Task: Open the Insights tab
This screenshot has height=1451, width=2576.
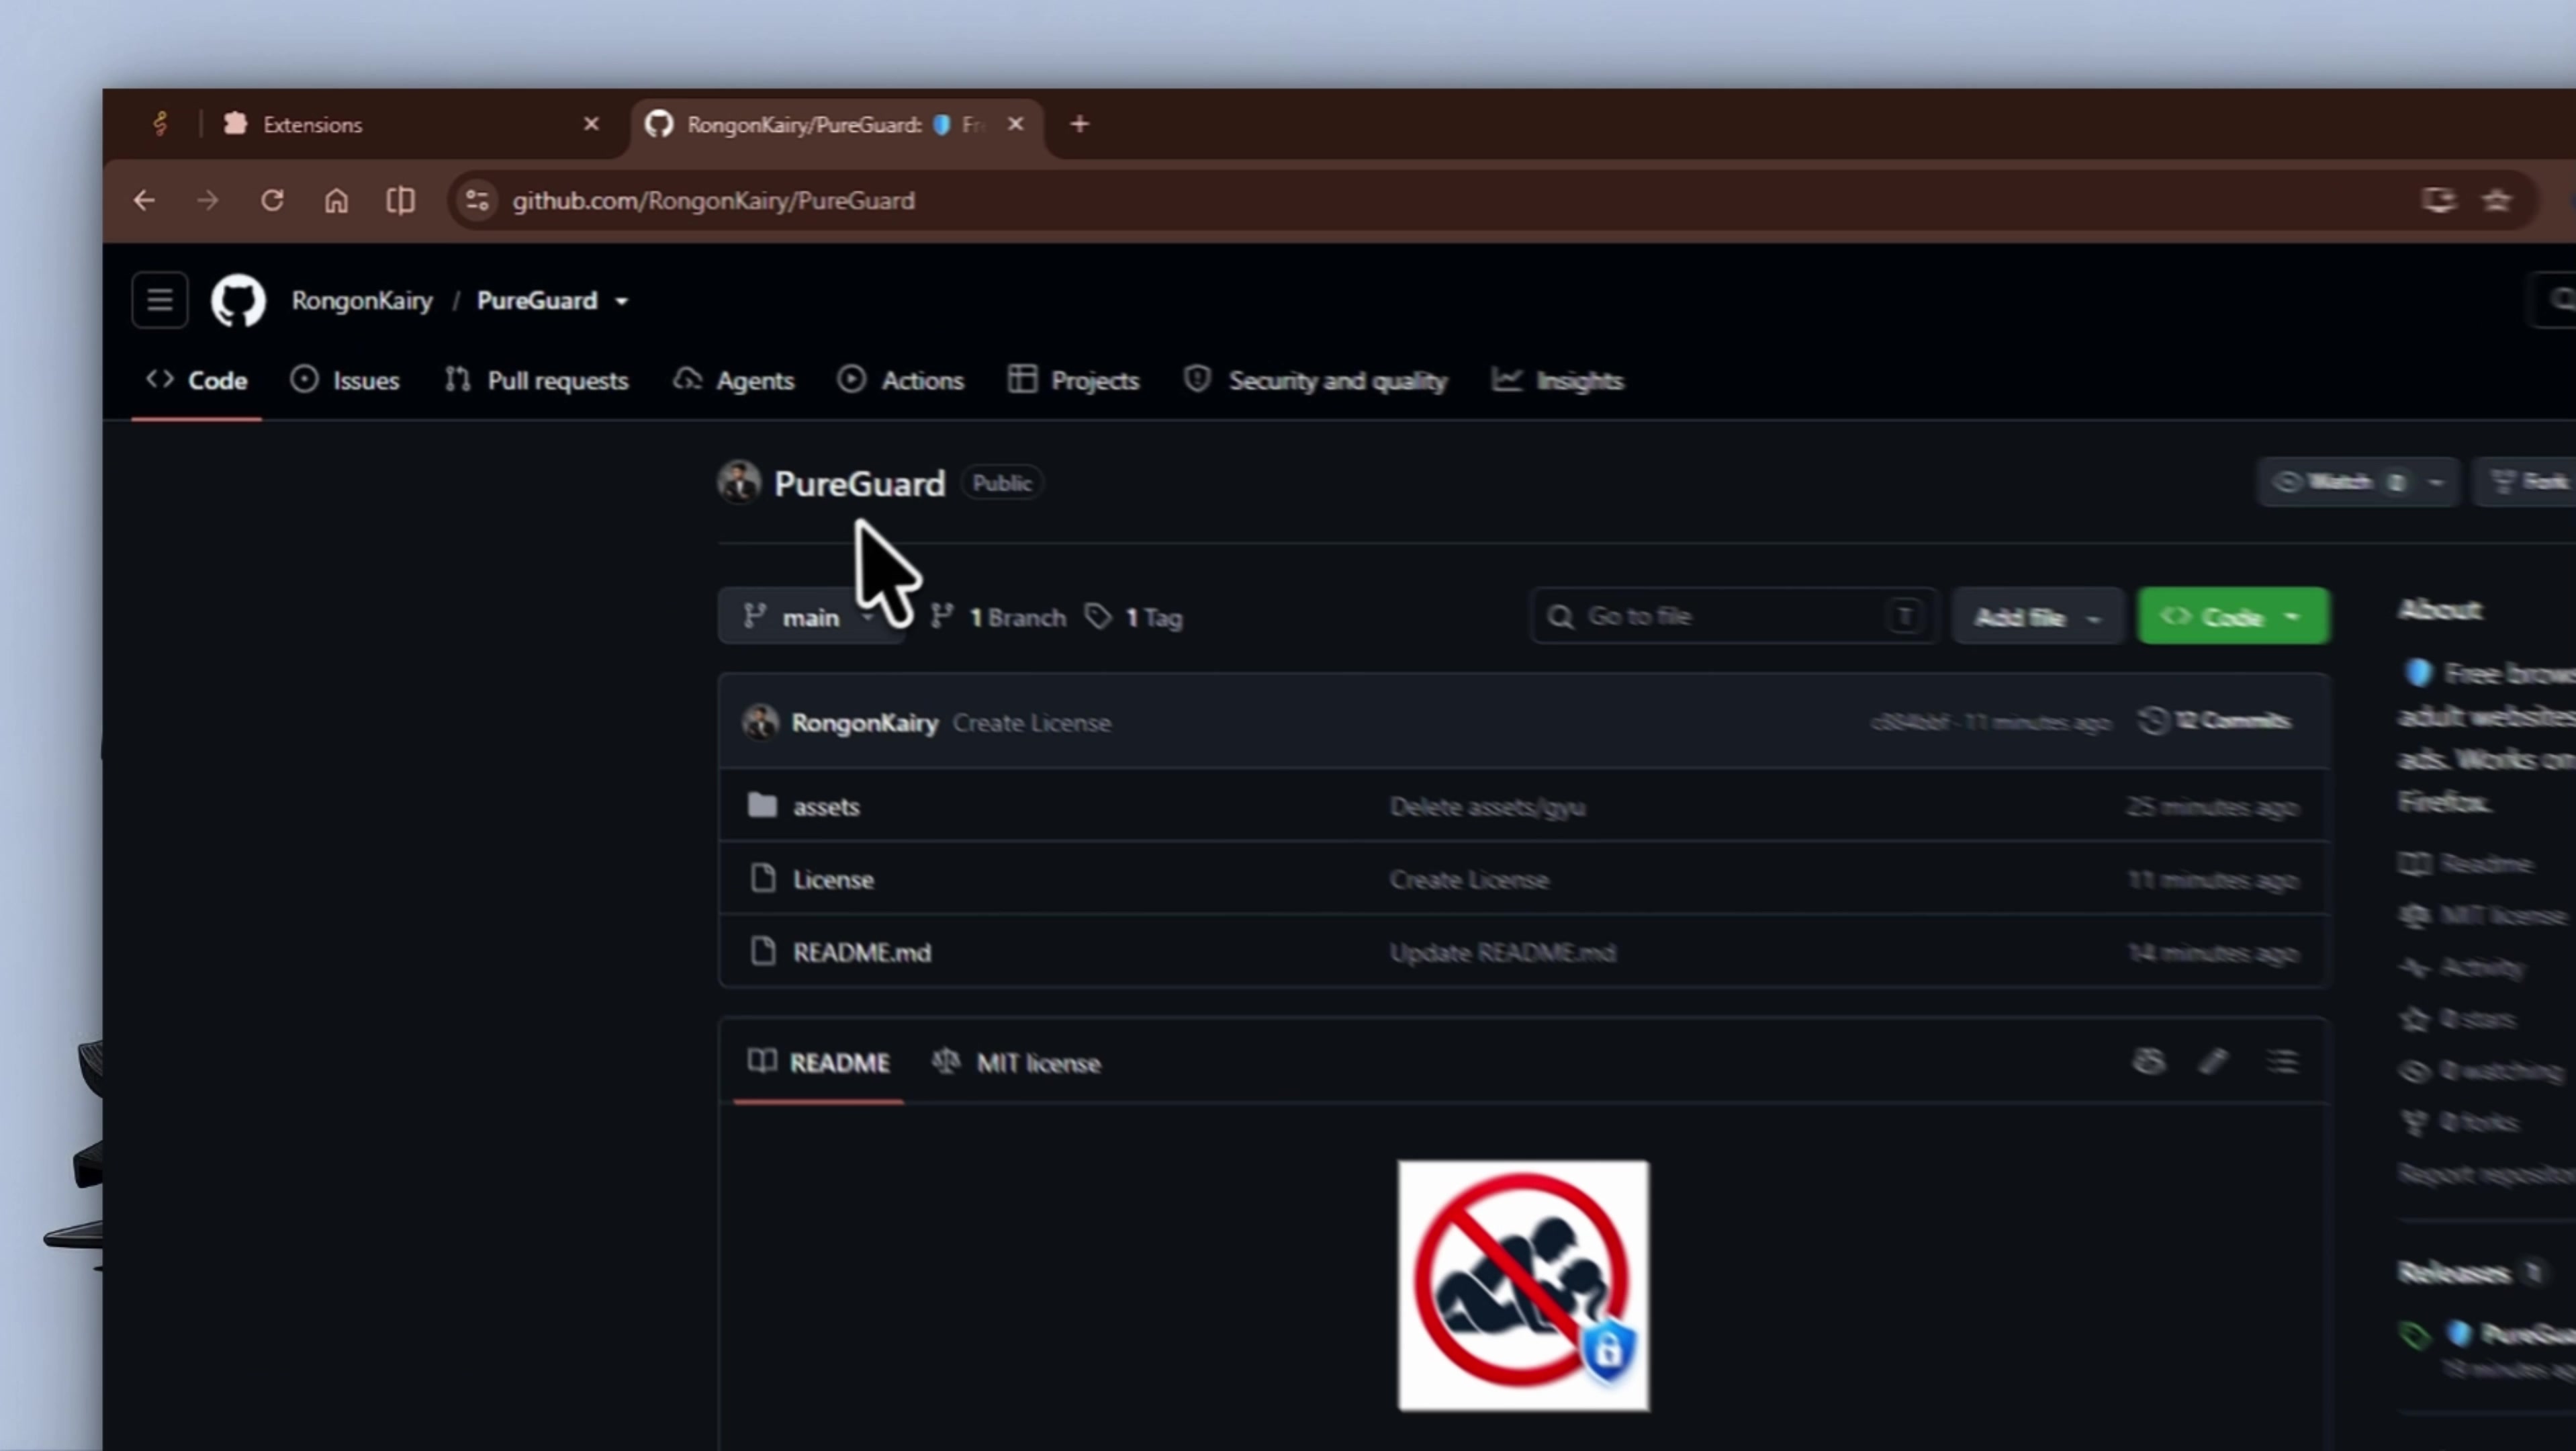Action: point(1557,380)
